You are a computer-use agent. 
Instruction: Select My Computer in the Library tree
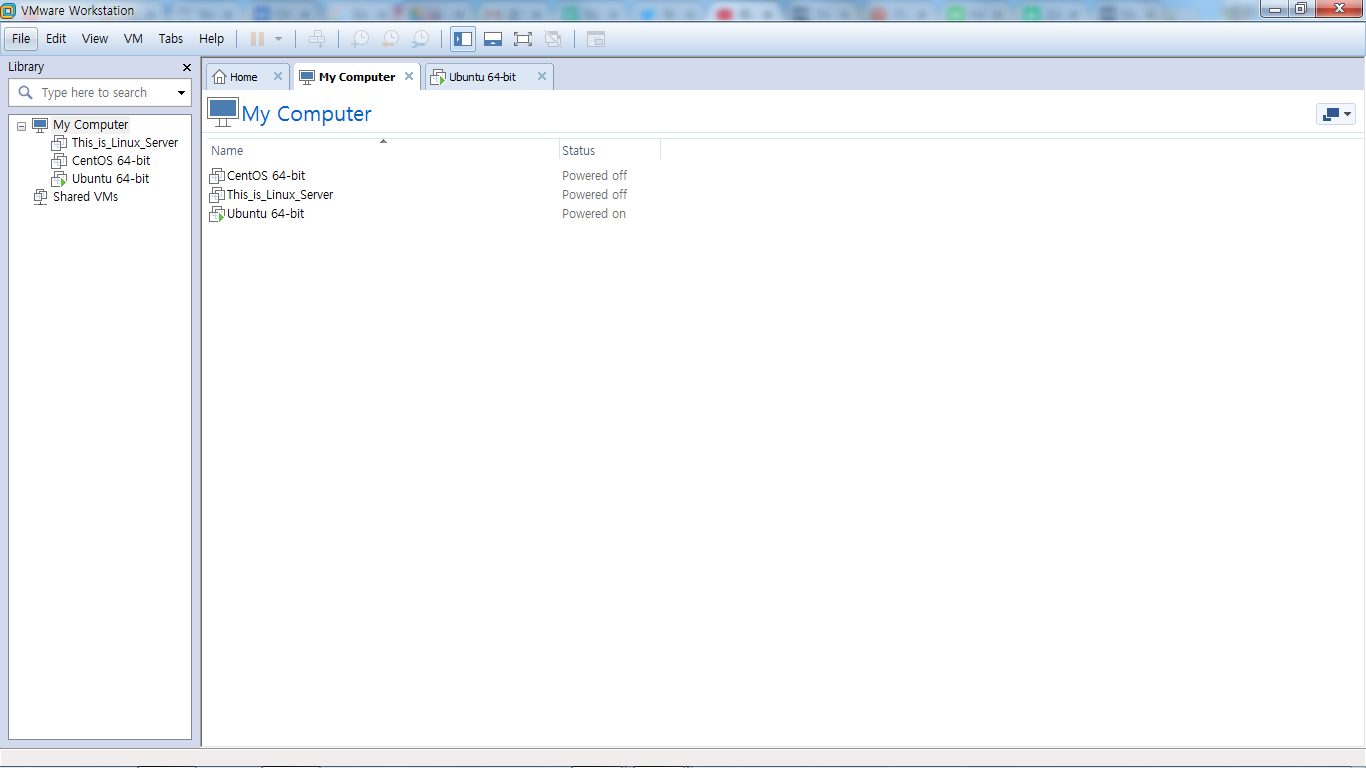(90, 125)
